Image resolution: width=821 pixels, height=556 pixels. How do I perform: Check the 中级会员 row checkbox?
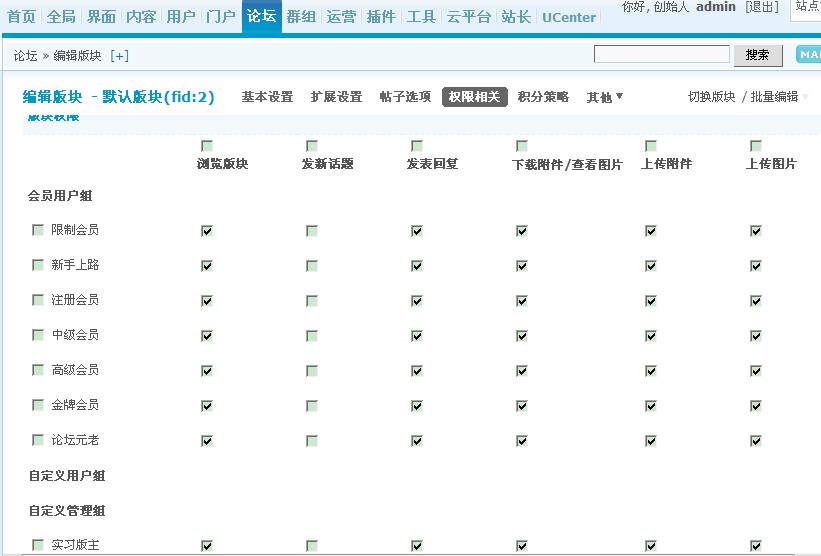click(38, 335)
